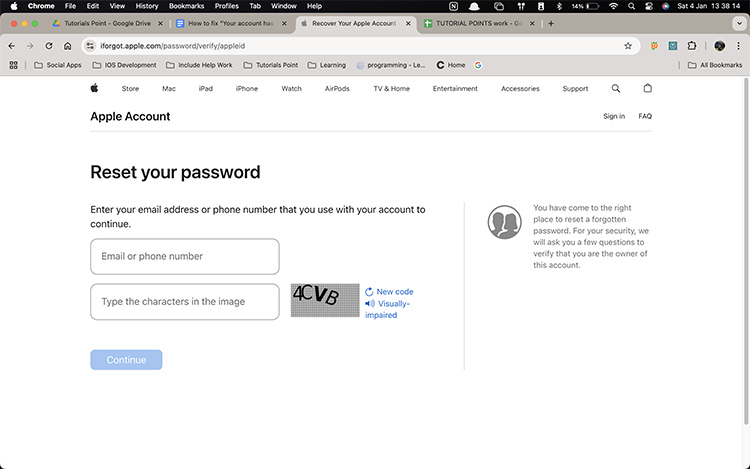This screenshot has width=750, height=469.
Task: Open TV & Home in Apple navigation
Action: tap(391, 88)
